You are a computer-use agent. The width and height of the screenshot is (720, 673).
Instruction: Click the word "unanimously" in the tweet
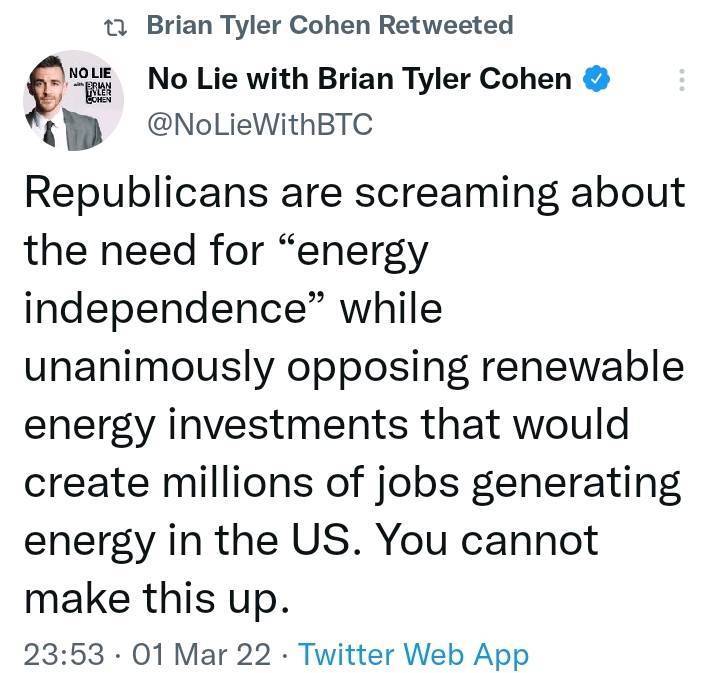(x=149, y=365)
